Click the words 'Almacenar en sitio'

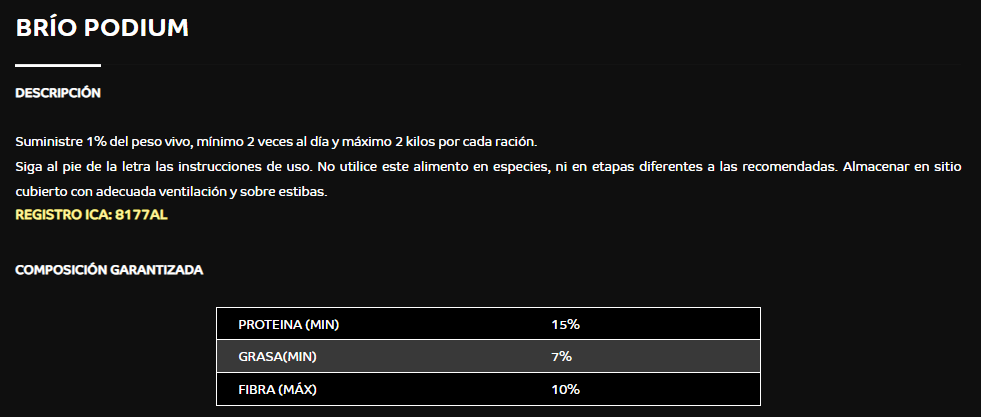coord(902,168)
